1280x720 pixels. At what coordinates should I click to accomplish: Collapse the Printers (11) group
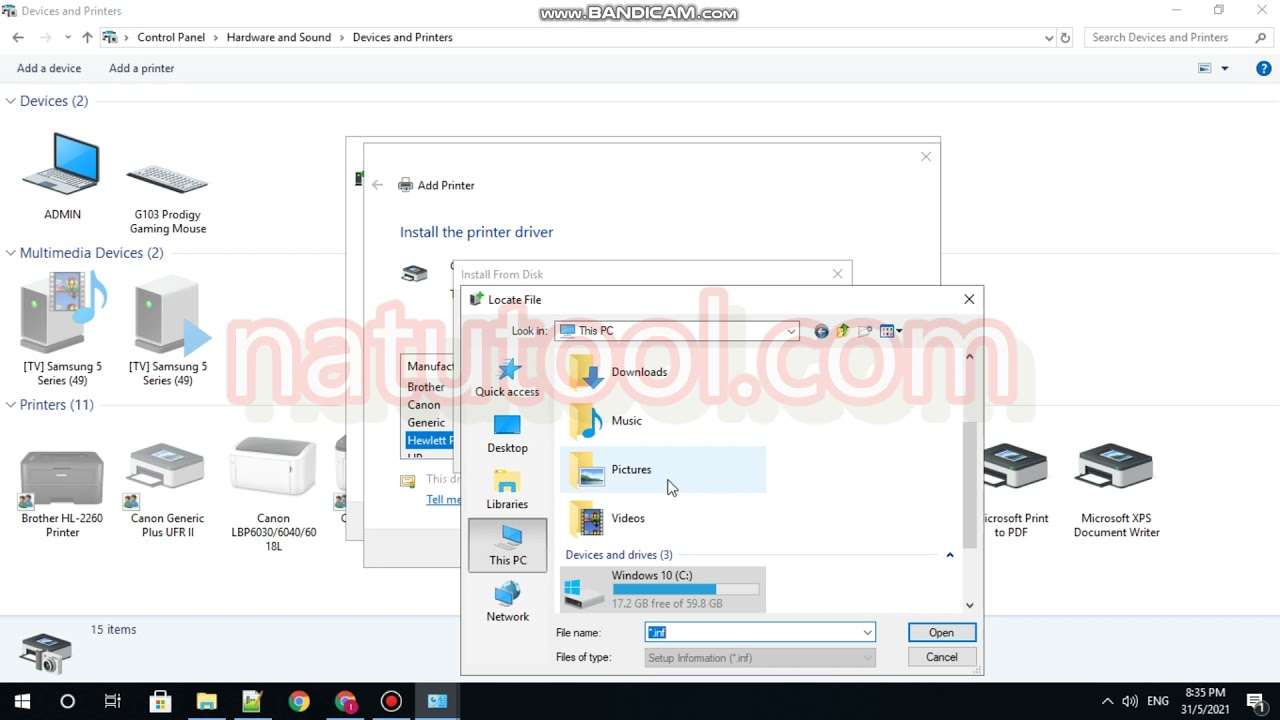11,405
